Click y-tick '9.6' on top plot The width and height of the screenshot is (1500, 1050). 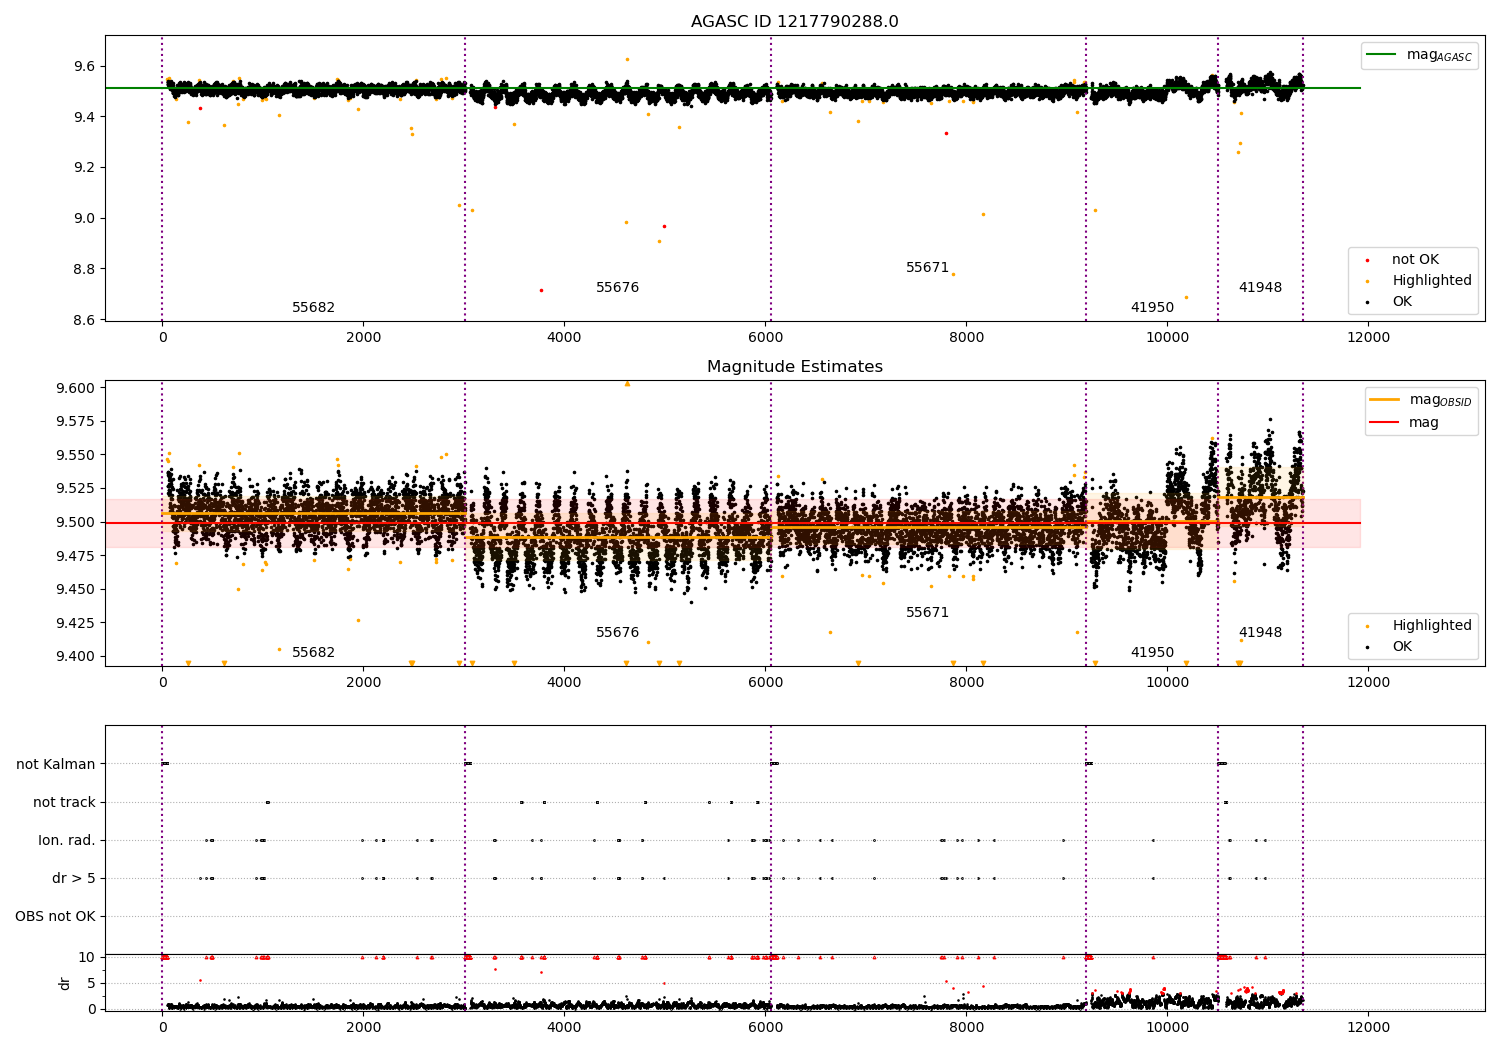tap(85, 67)
